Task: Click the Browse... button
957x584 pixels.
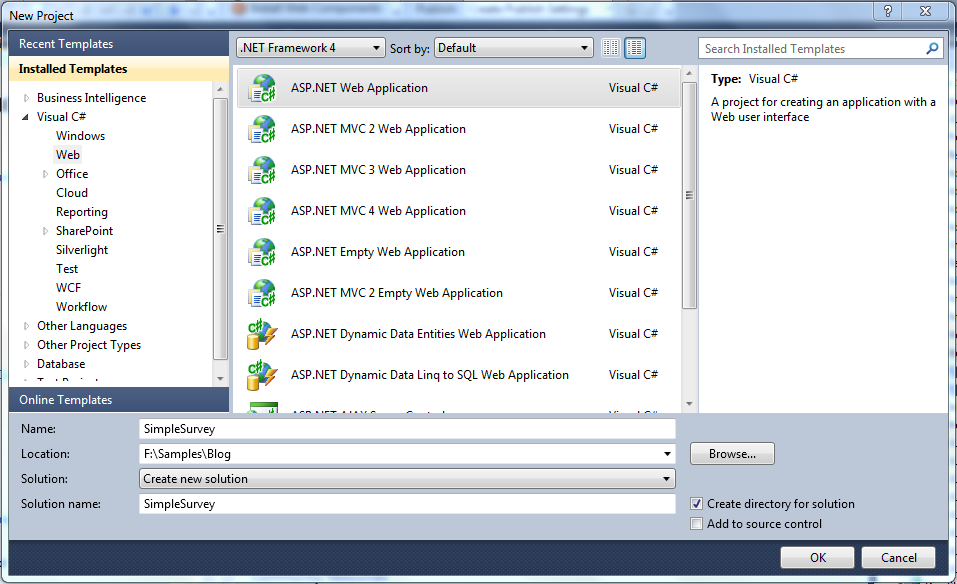Action: [x=732, y=453]
